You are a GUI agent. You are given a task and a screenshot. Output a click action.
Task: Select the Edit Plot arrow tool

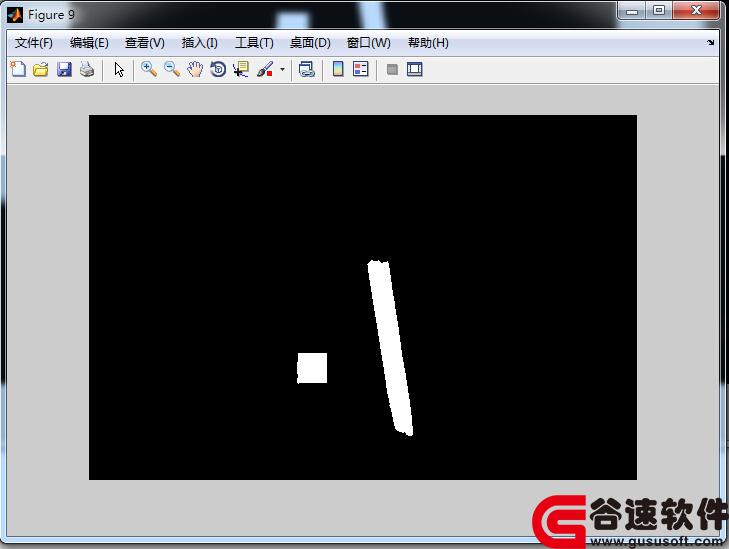tap(119, 69)
